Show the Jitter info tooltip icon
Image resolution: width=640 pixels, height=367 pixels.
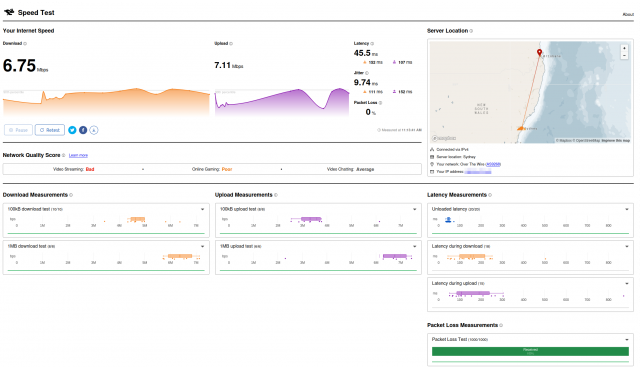click(367, 73)
